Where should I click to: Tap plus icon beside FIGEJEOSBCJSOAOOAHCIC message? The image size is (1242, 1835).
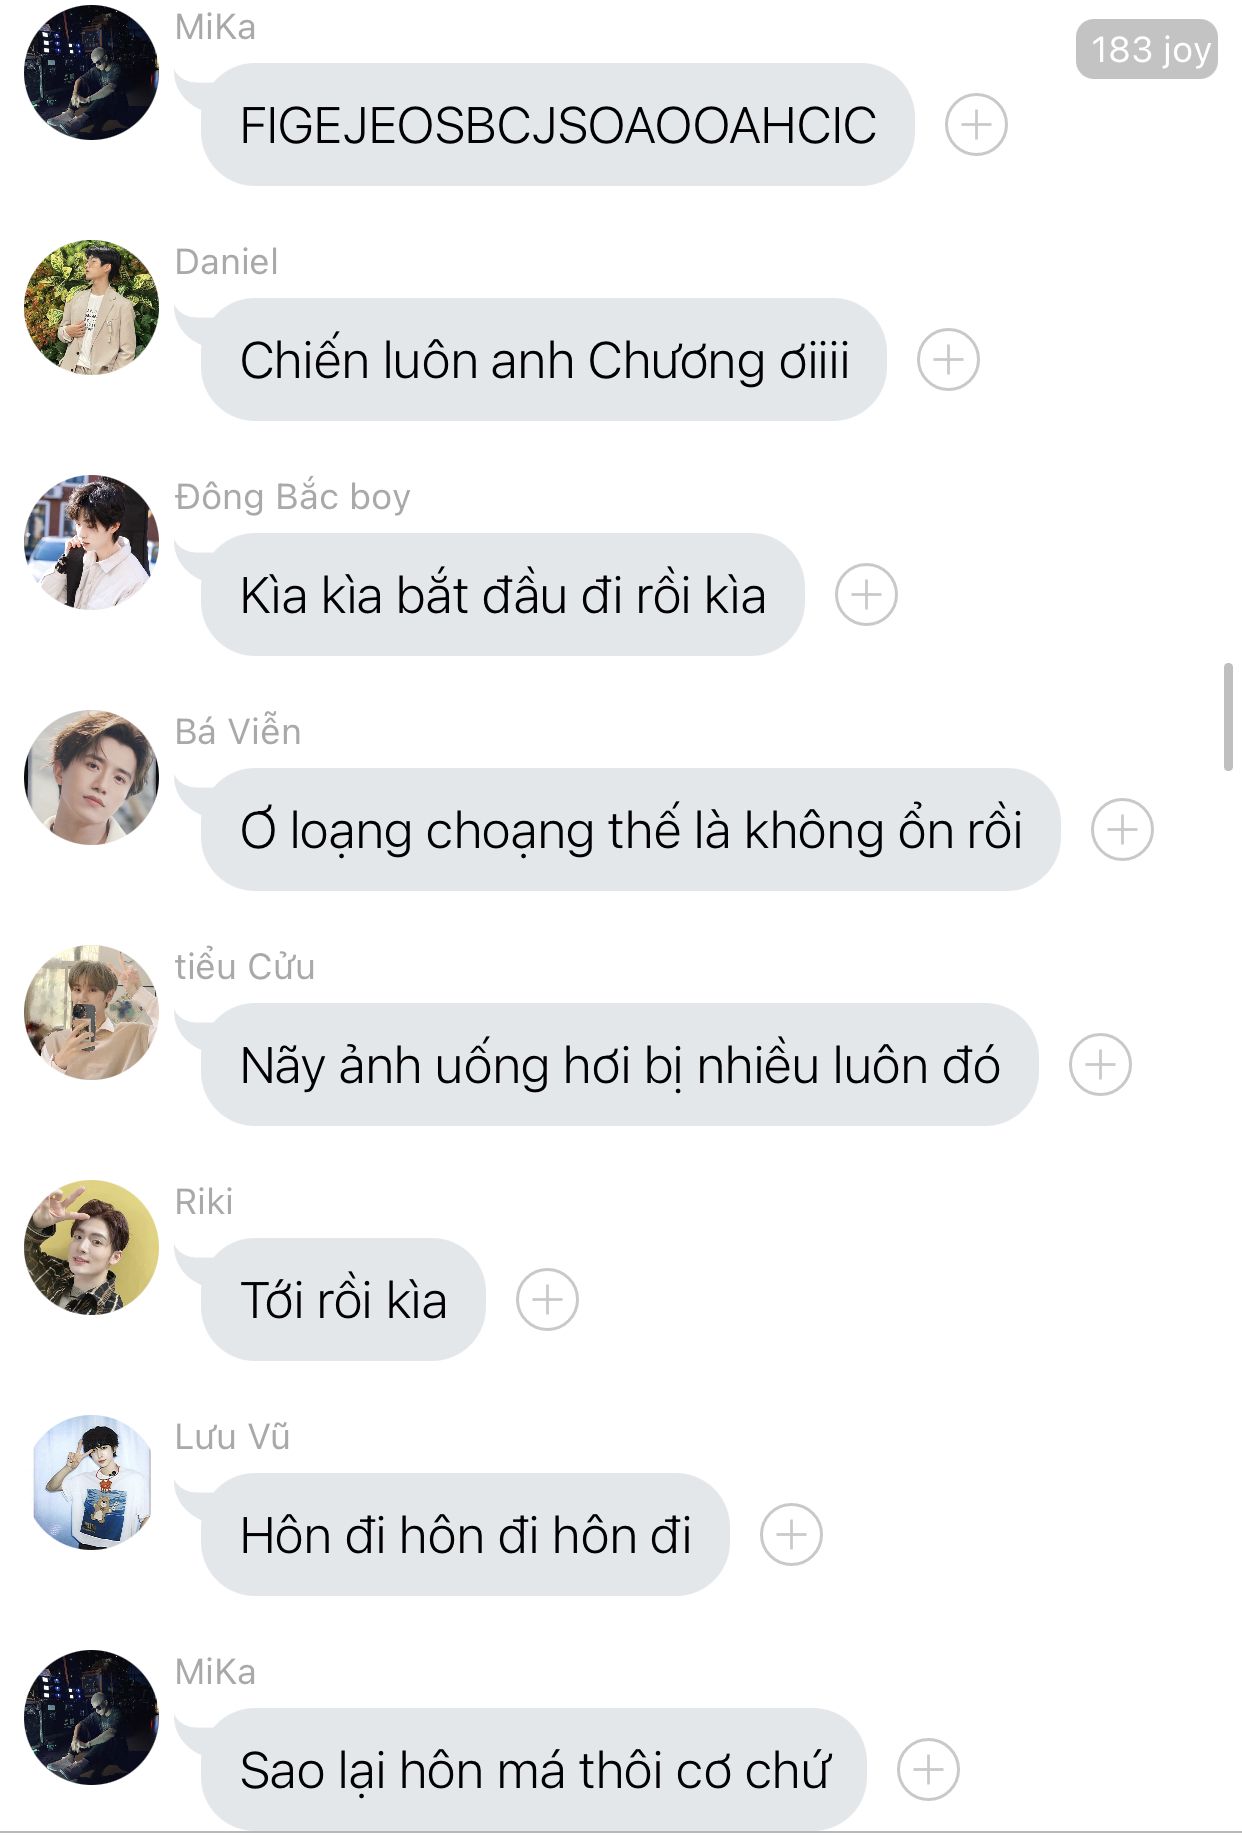[x=976, y=125]
